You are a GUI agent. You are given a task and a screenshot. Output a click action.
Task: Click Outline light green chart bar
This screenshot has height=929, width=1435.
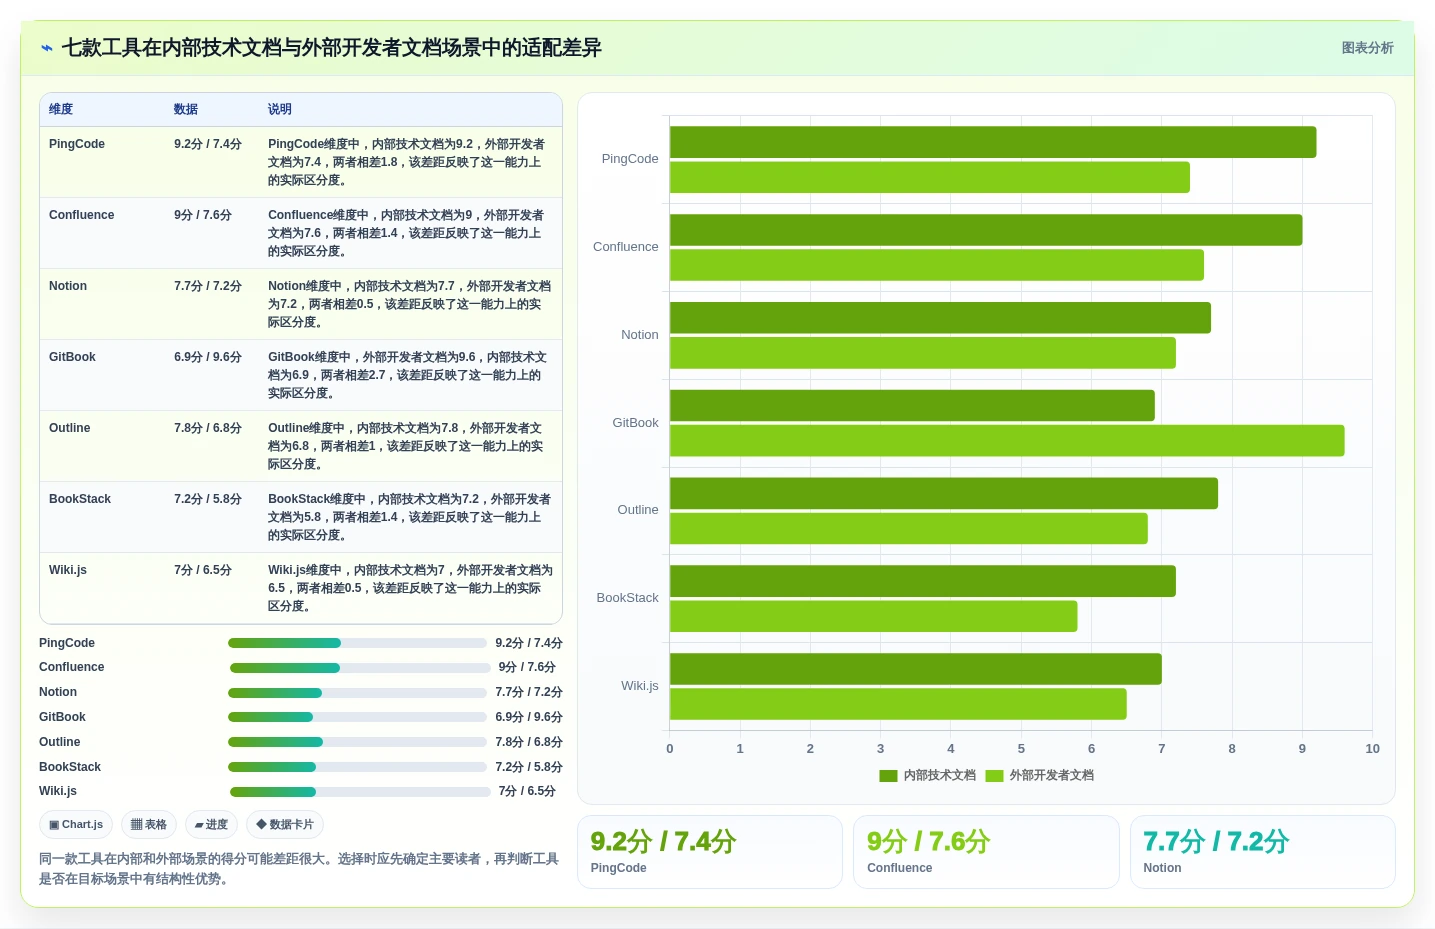[x=909, y=528]
